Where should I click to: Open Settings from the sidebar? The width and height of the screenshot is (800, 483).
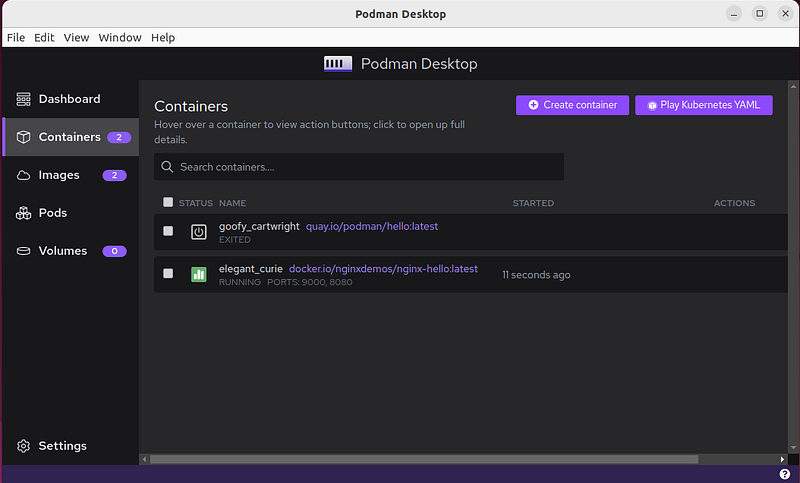point(71,446)
